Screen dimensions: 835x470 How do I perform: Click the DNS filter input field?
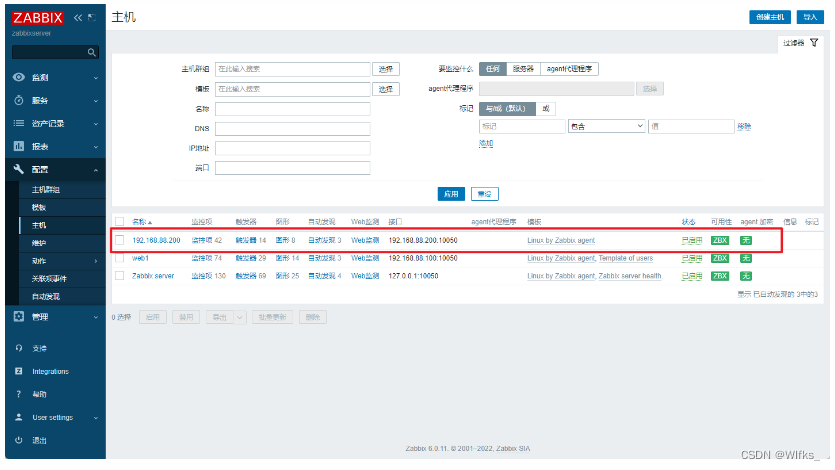pos(293,128)
